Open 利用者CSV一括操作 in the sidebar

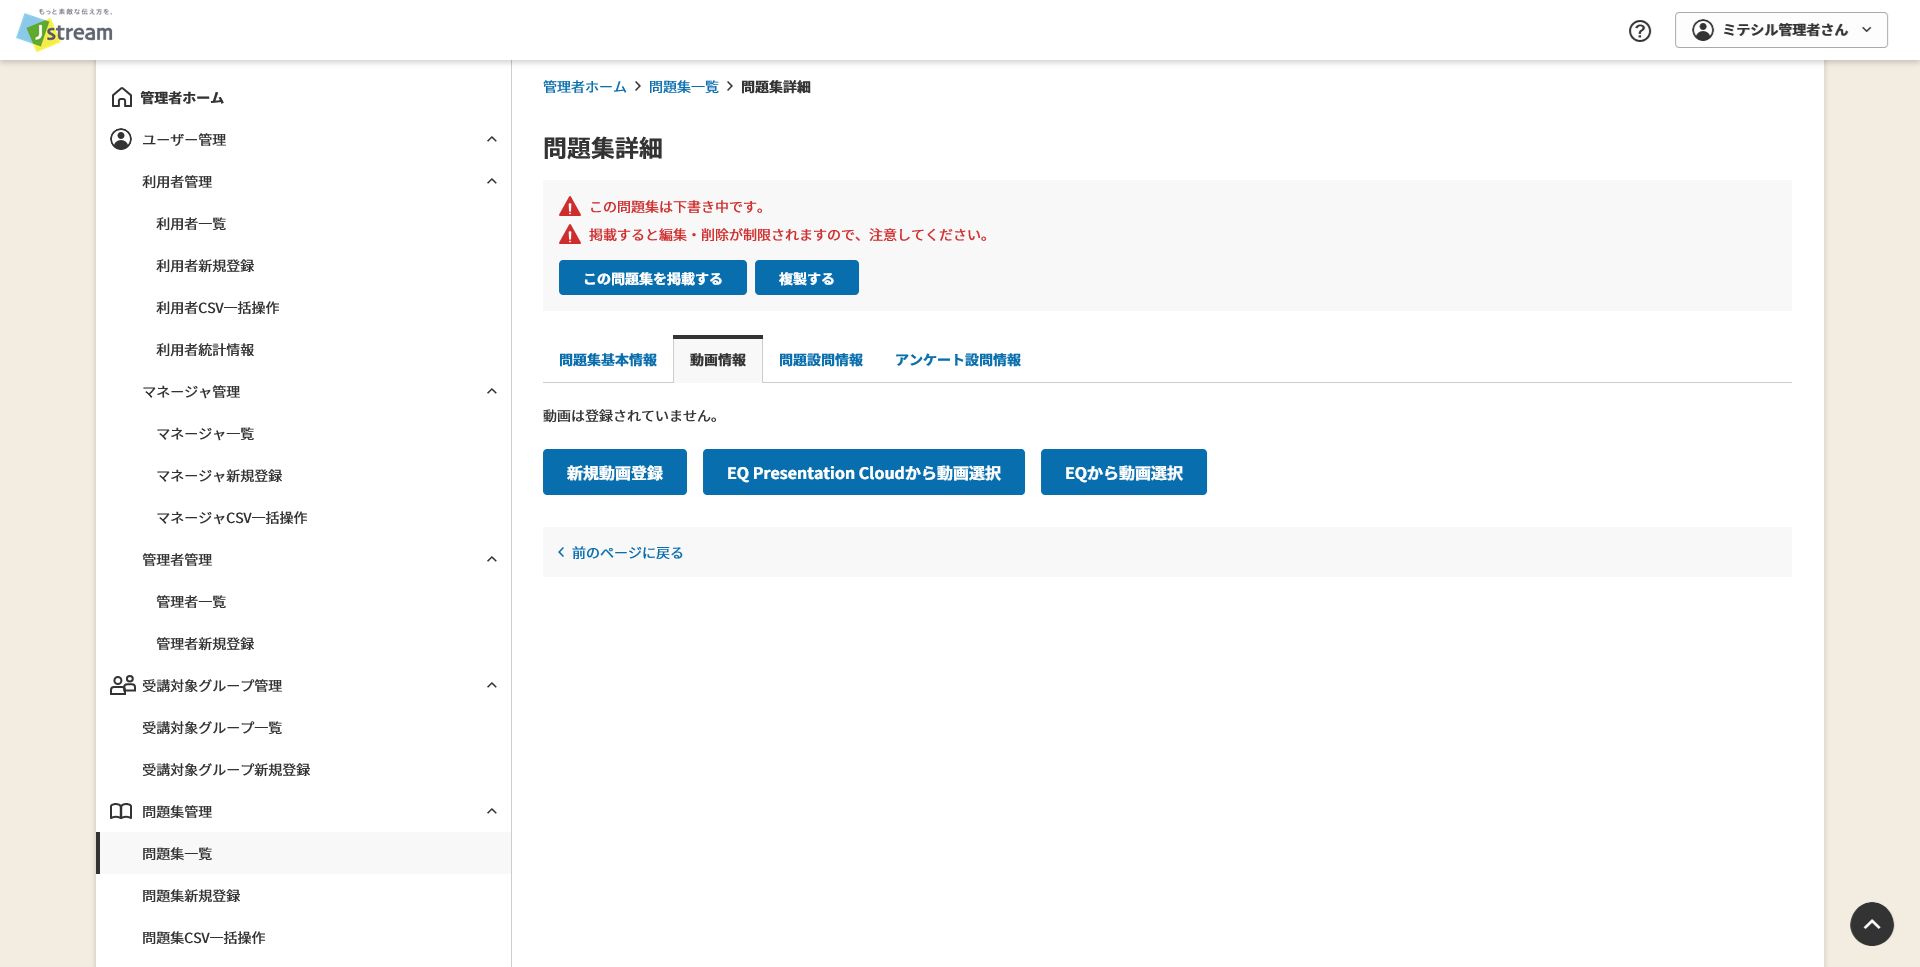coord(218,308)
